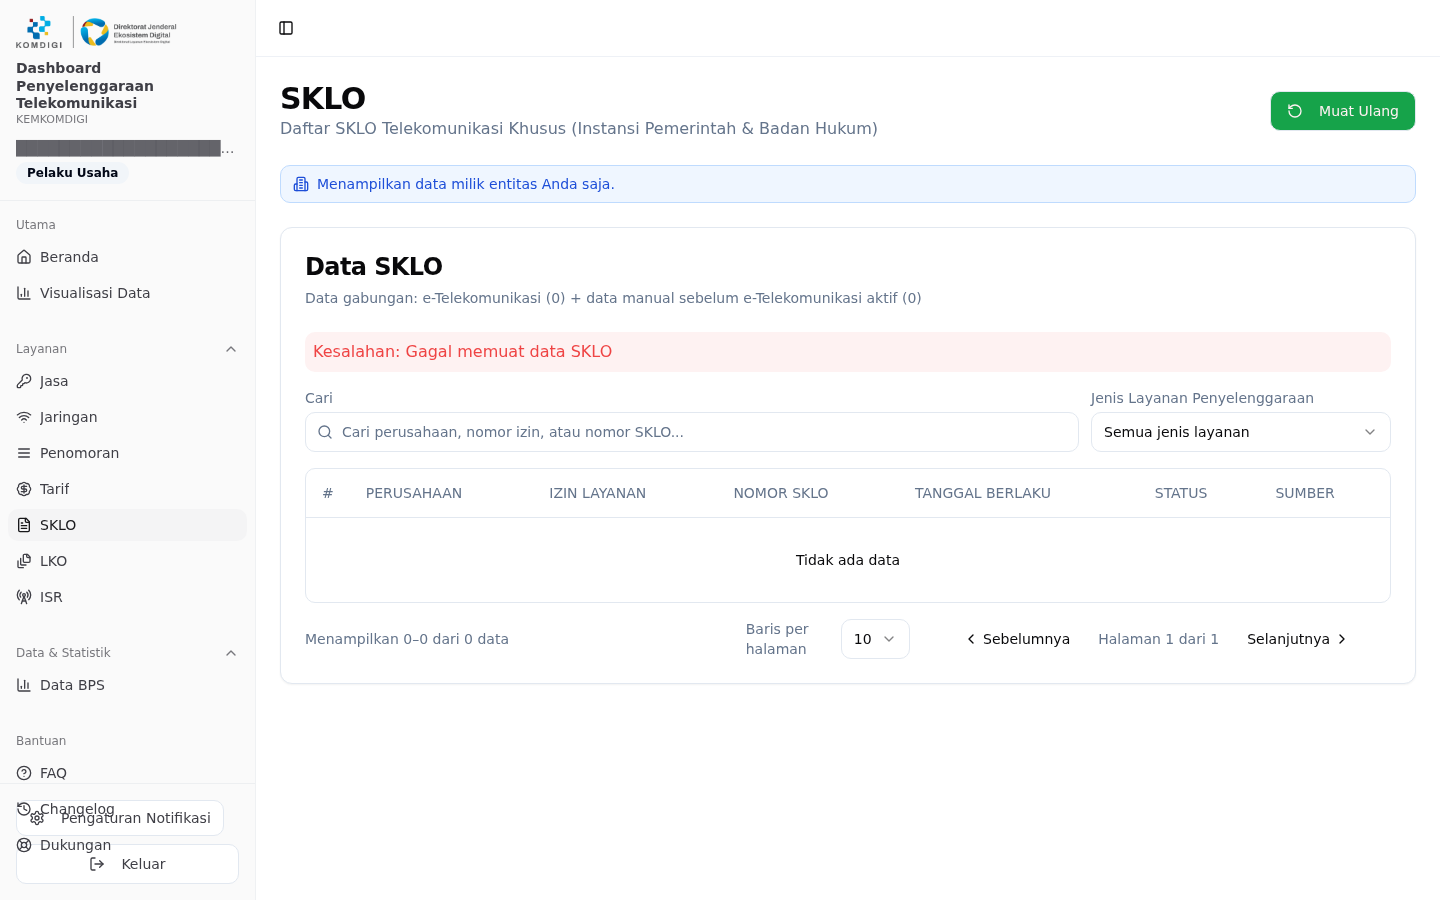The image size is (1440, 900).
Task: Go to Selanjutnya page
Action: click(x=1297, y=639)
